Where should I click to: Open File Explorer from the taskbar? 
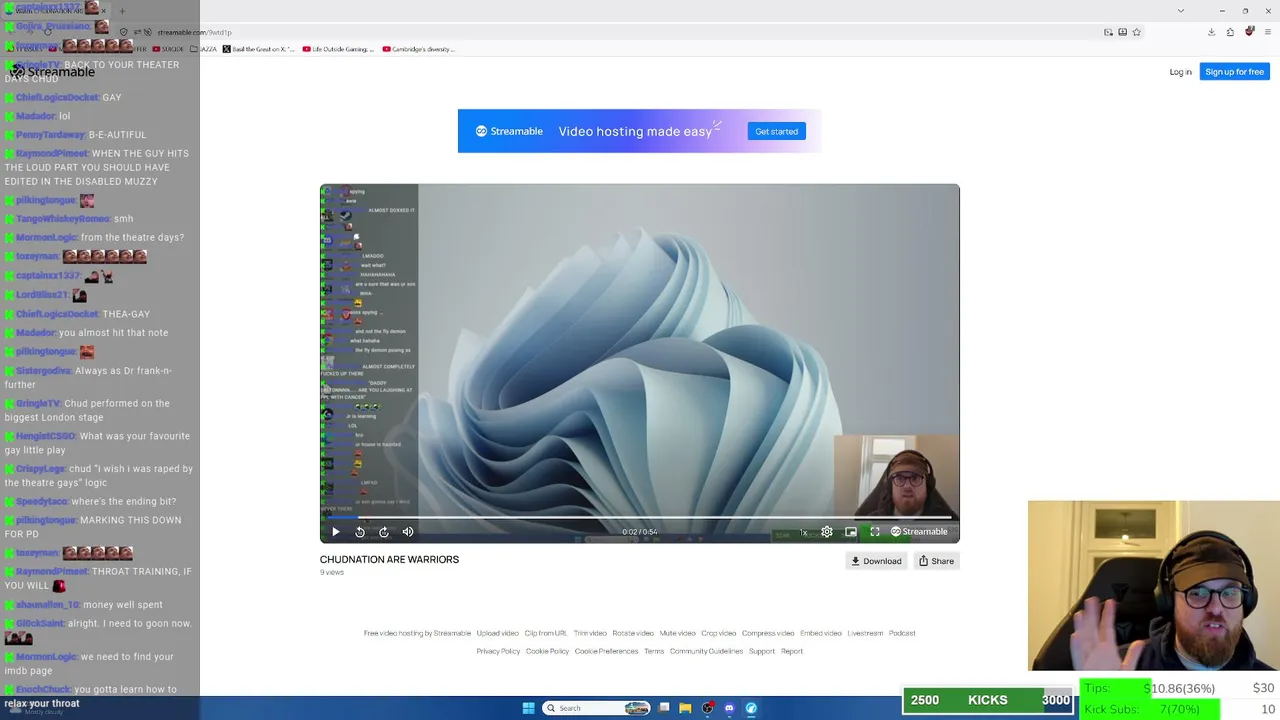point(685,708)
